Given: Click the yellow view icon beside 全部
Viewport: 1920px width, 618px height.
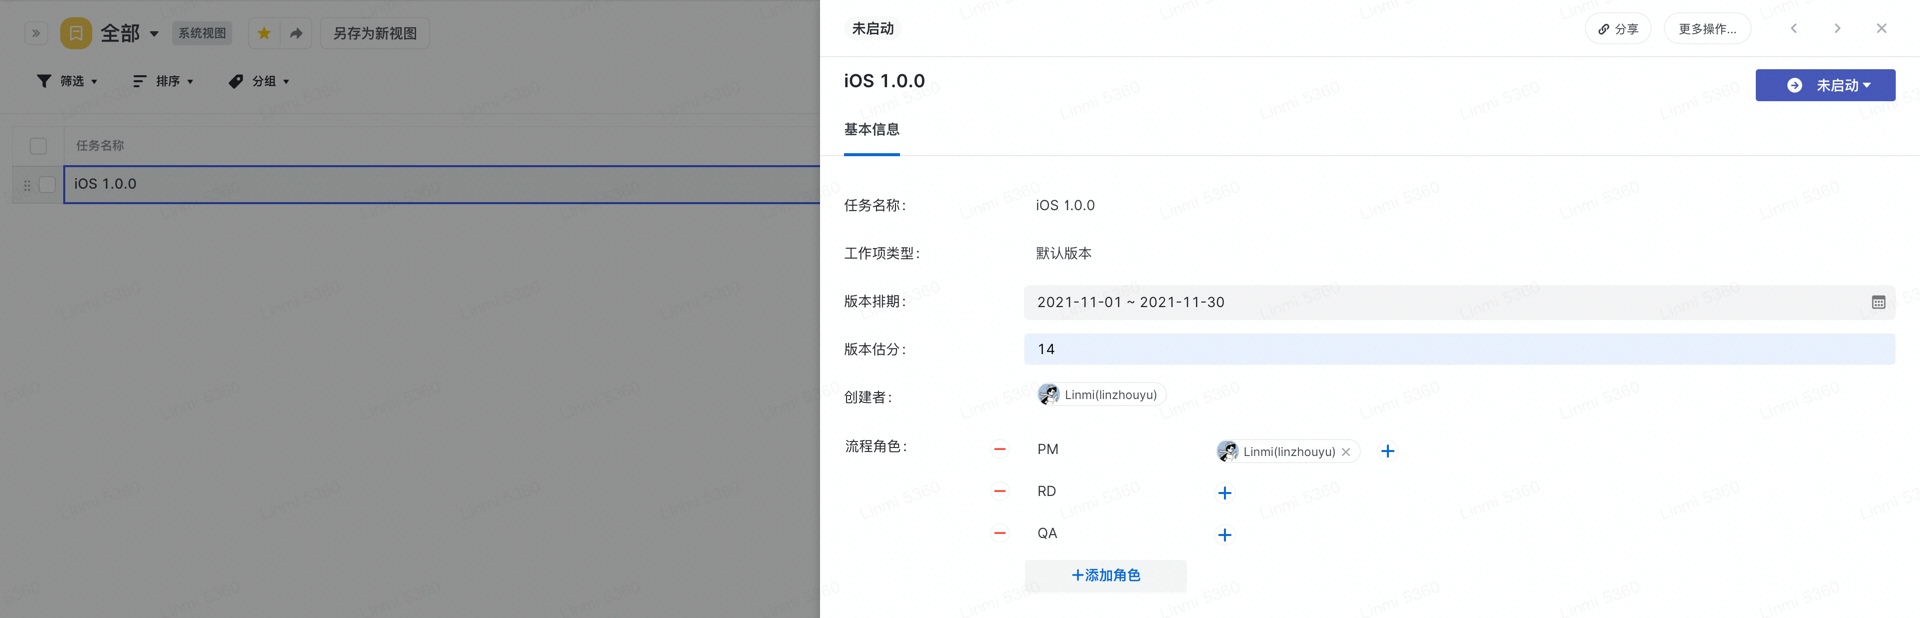Looking at the screenshot, I should [76, 33].
